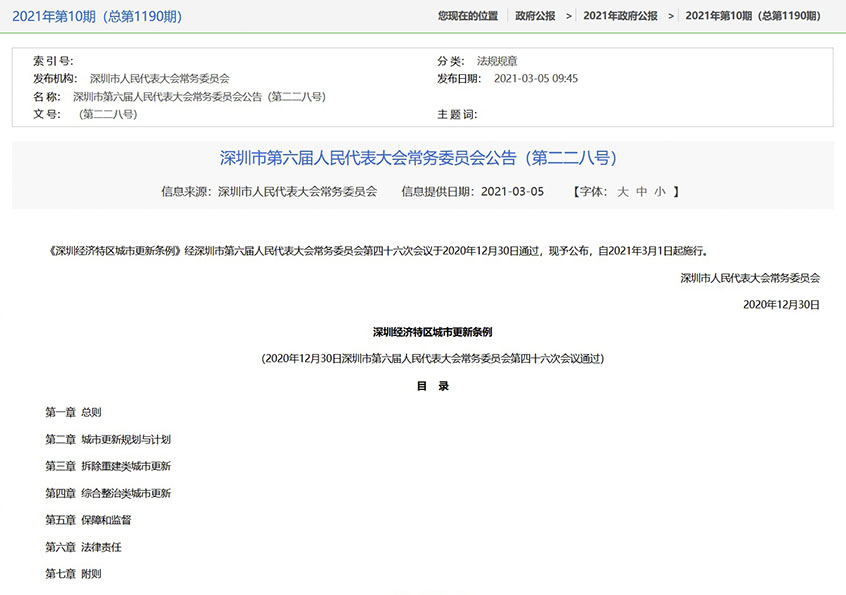
Task: Click the 目录 contents heading
Action: tap(432, 385)
